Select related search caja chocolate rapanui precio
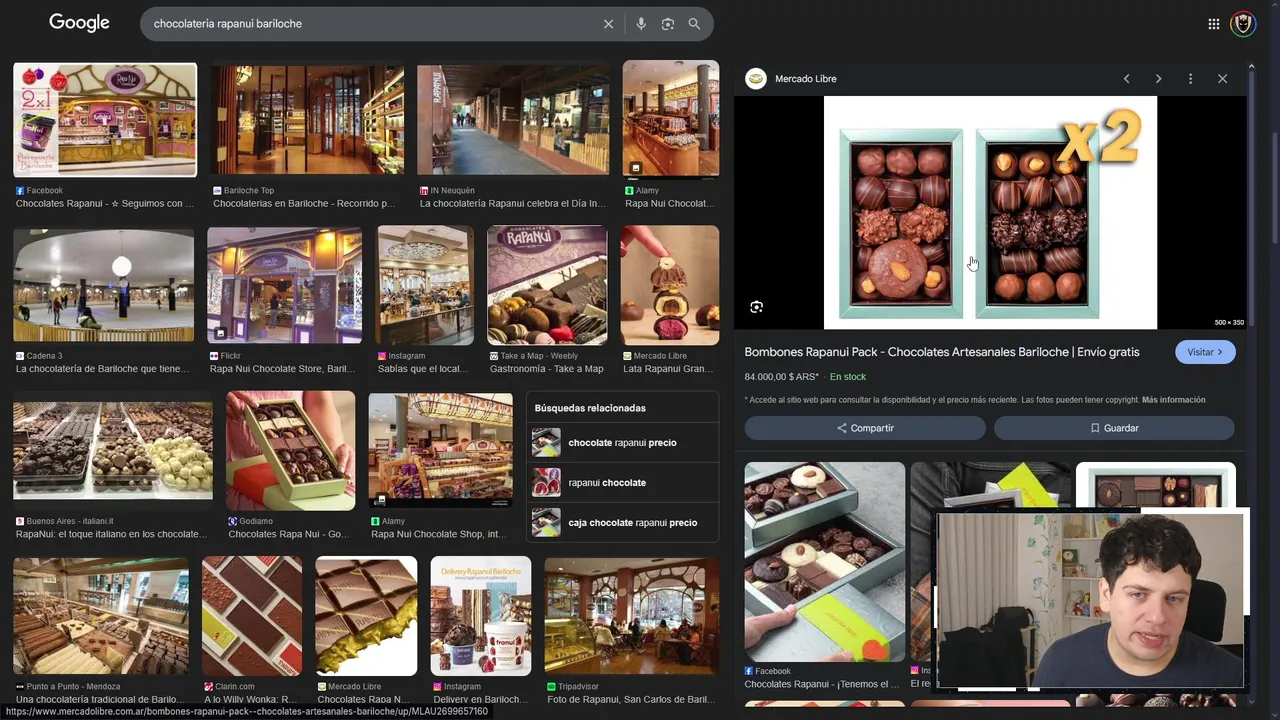 tap(623, 523)
